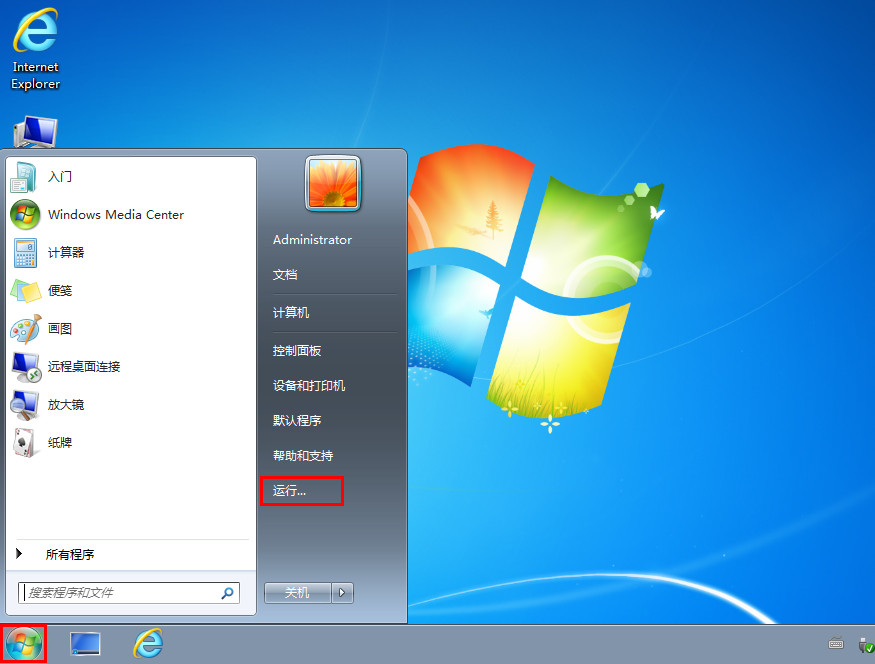875x664 pixels.
Task: Select the 入门 program label
Action: 60,177
